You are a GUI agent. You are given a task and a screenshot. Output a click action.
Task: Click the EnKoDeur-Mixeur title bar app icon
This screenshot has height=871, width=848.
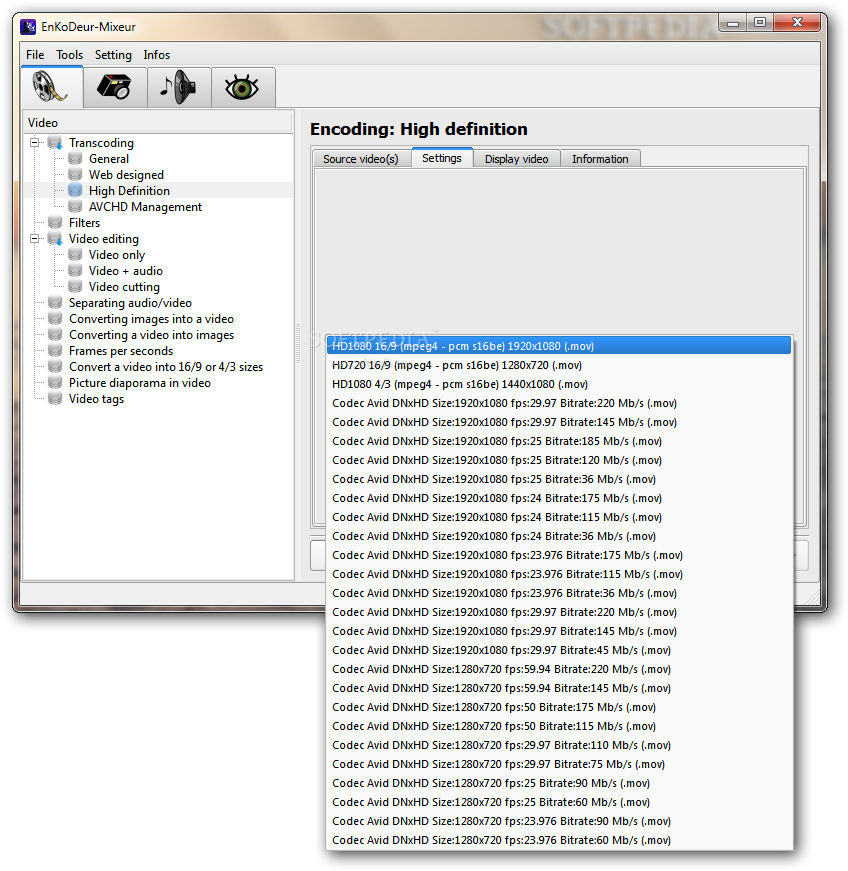click(28, 27)
